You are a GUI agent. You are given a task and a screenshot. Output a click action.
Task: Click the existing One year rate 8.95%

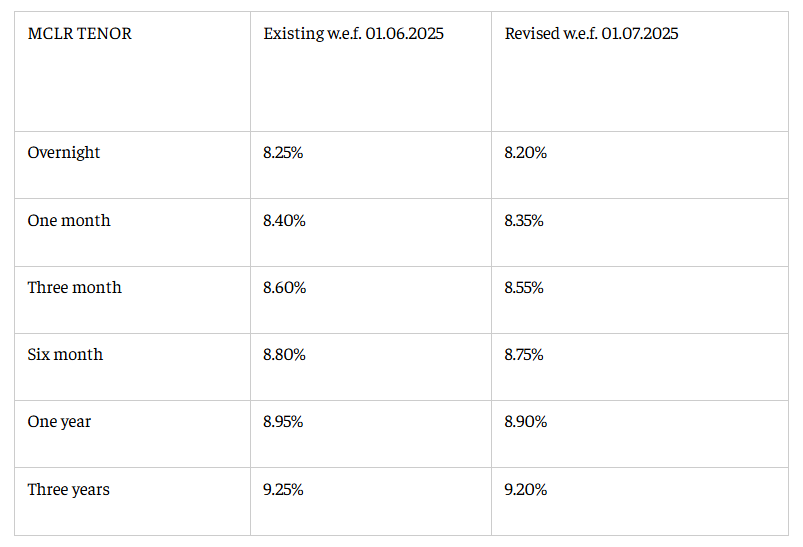coord(283,421)
